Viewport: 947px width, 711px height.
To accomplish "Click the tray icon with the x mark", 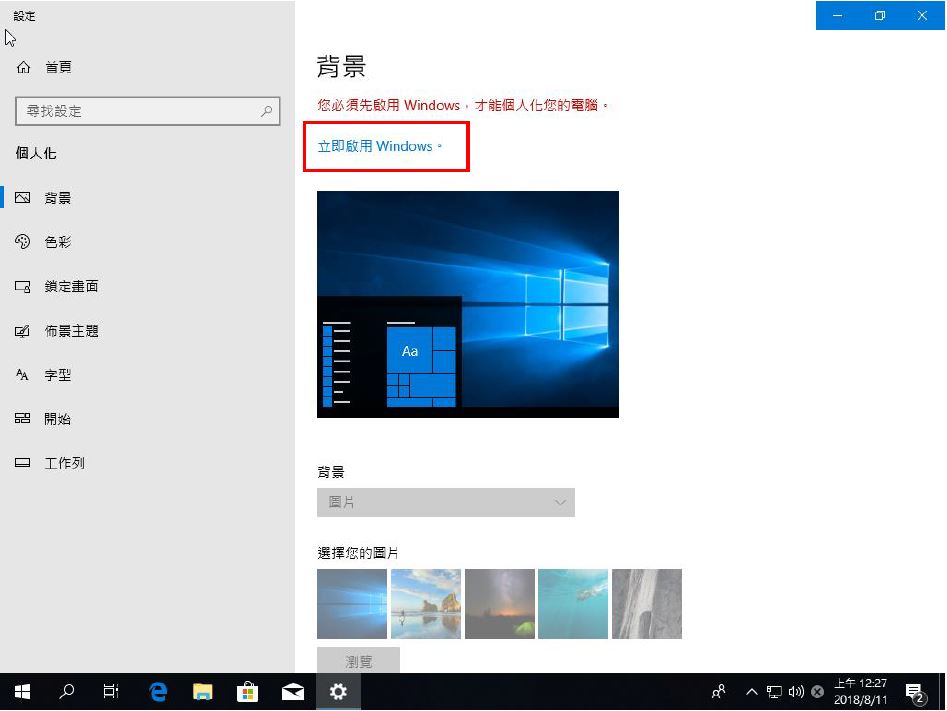I will click(817, 692).
